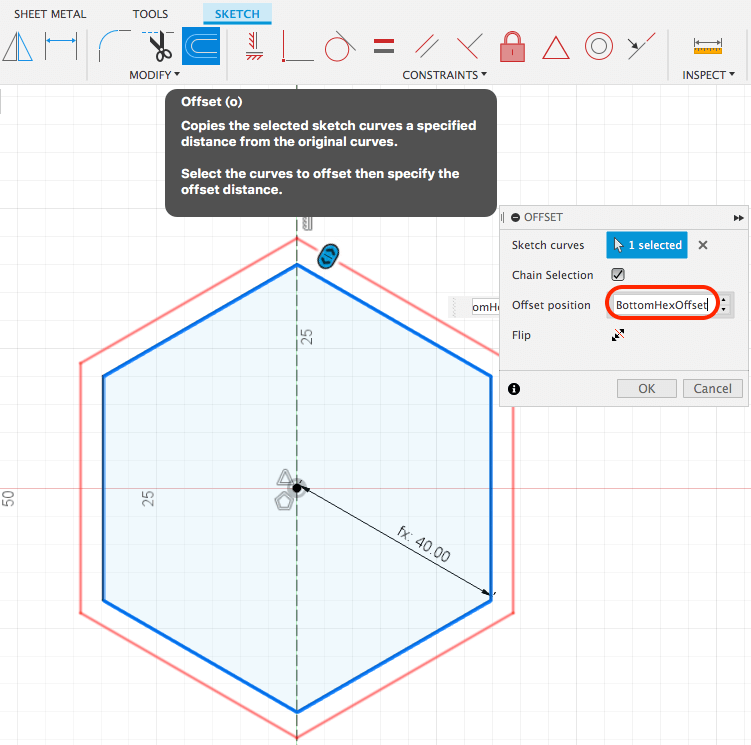Collapse the OFFSET dialog with minus icon
Viewport: 751px width, 745px height.
515,217
